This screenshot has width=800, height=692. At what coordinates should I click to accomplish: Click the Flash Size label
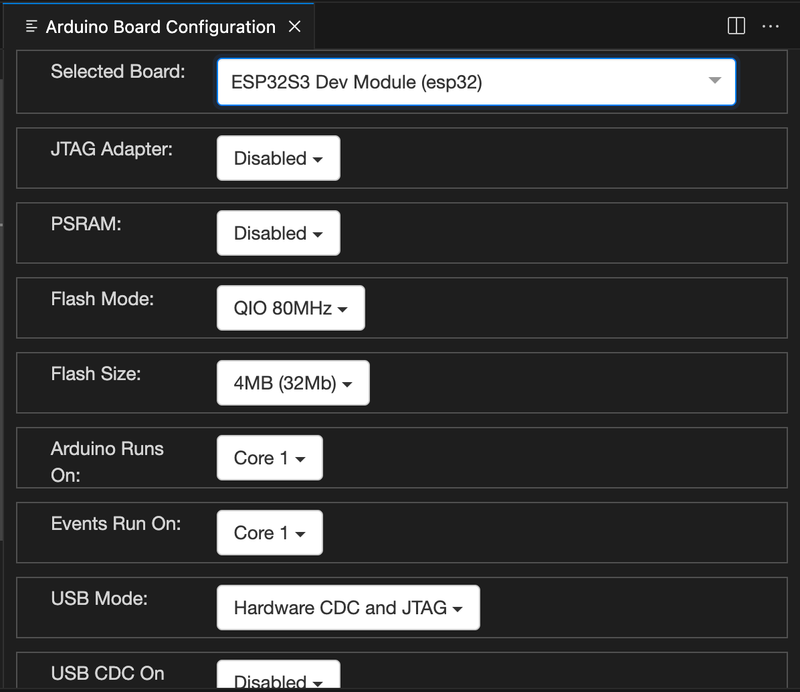pyautogui.click(x=96, y=374)
